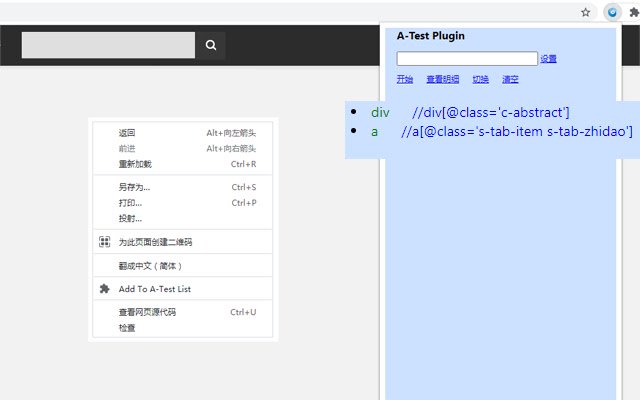This screenshot has height=400, width=640.
Task: Click the 切换 switch link
Action: pyautogui.click(x=480, y=79)
